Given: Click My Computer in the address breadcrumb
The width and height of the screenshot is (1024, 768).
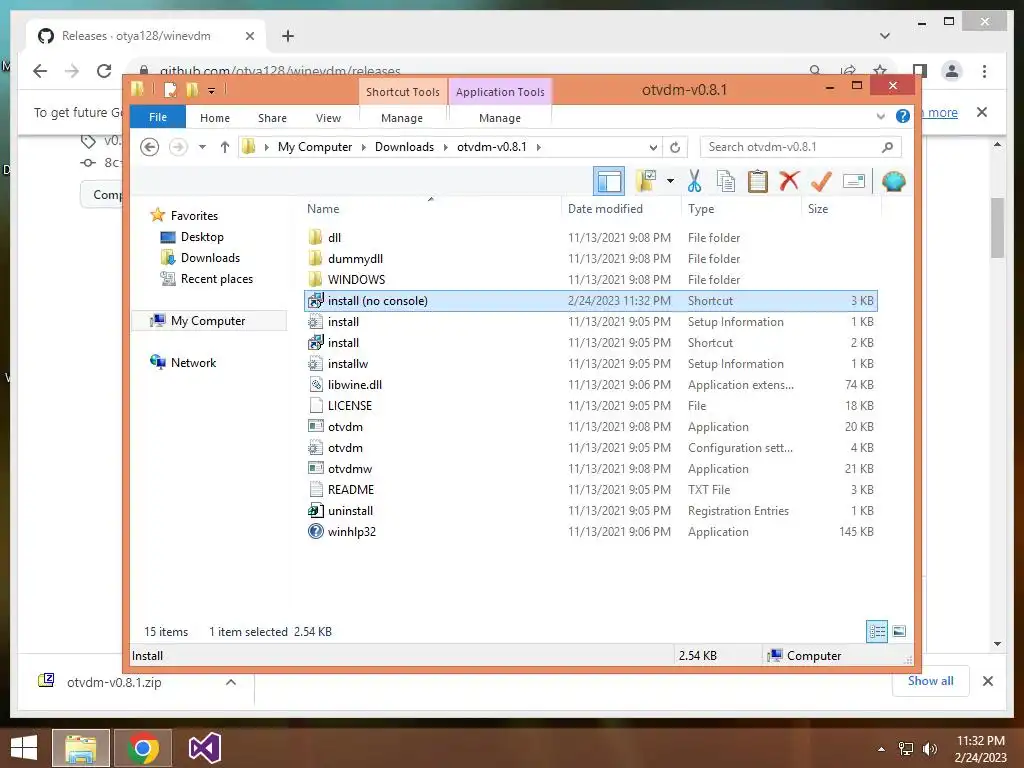Looking at the screenshot, I should [x=315, y=147].
